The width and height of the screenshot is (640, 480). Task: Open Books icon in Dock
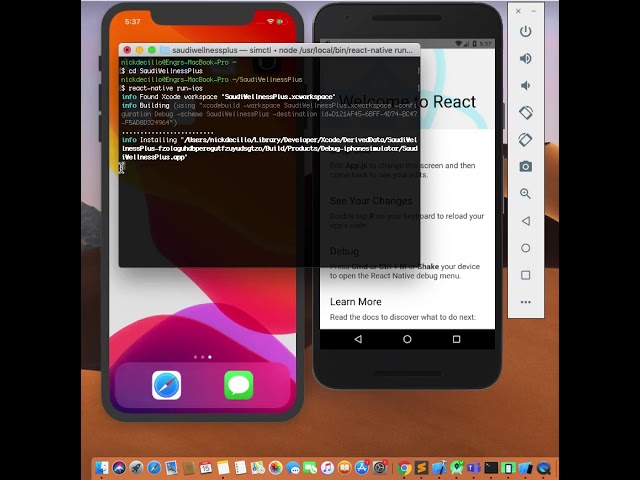pyautogui.click(x=344, y=468)
